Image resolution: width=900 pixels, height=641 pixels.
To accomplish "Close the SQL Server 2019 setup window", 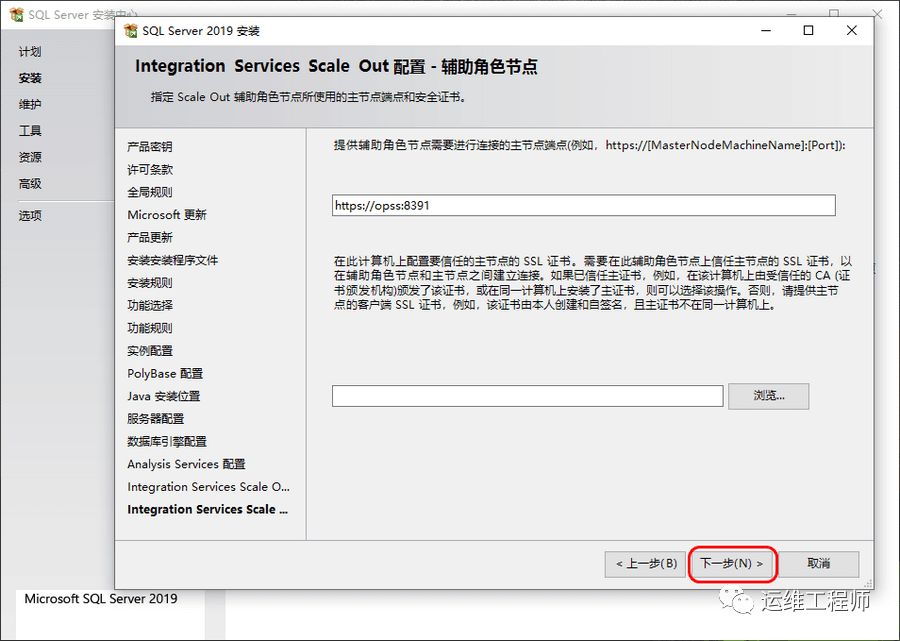I will click(852, 30).
